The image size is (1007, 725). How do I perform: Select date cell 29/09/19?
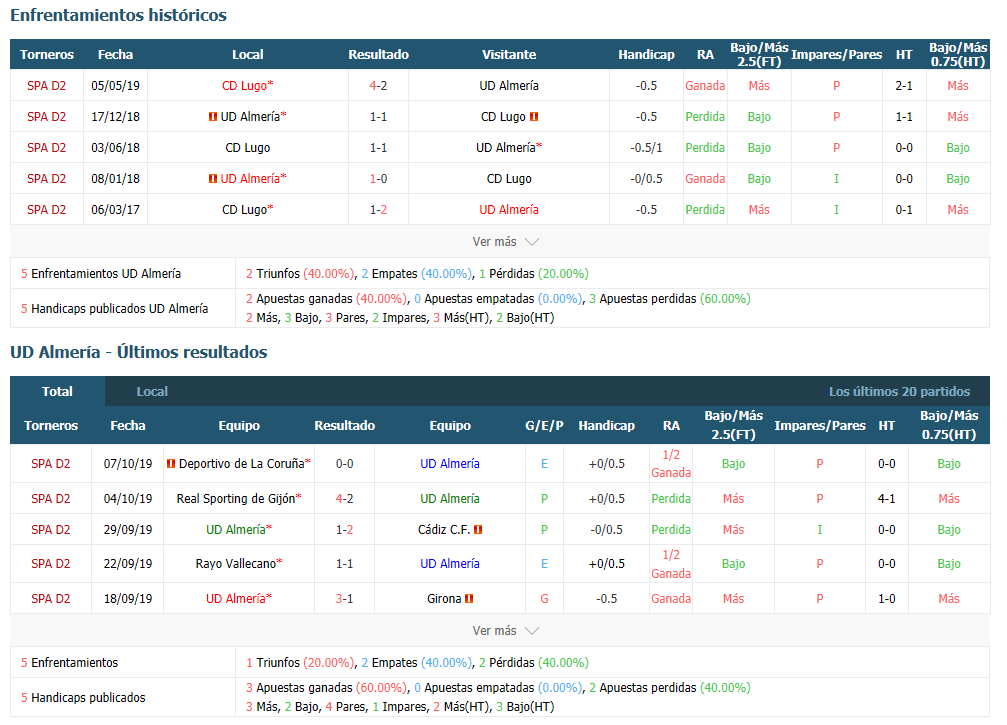click(128, 530)
